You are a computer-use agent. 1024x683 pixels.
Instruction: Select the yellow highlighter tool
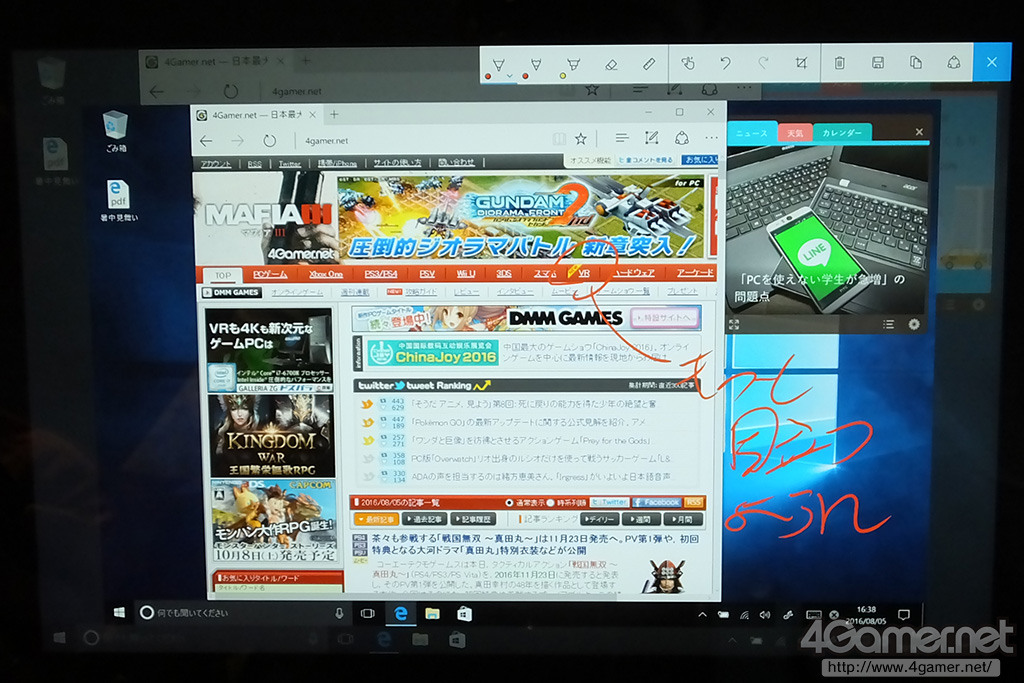pos(573,63)
